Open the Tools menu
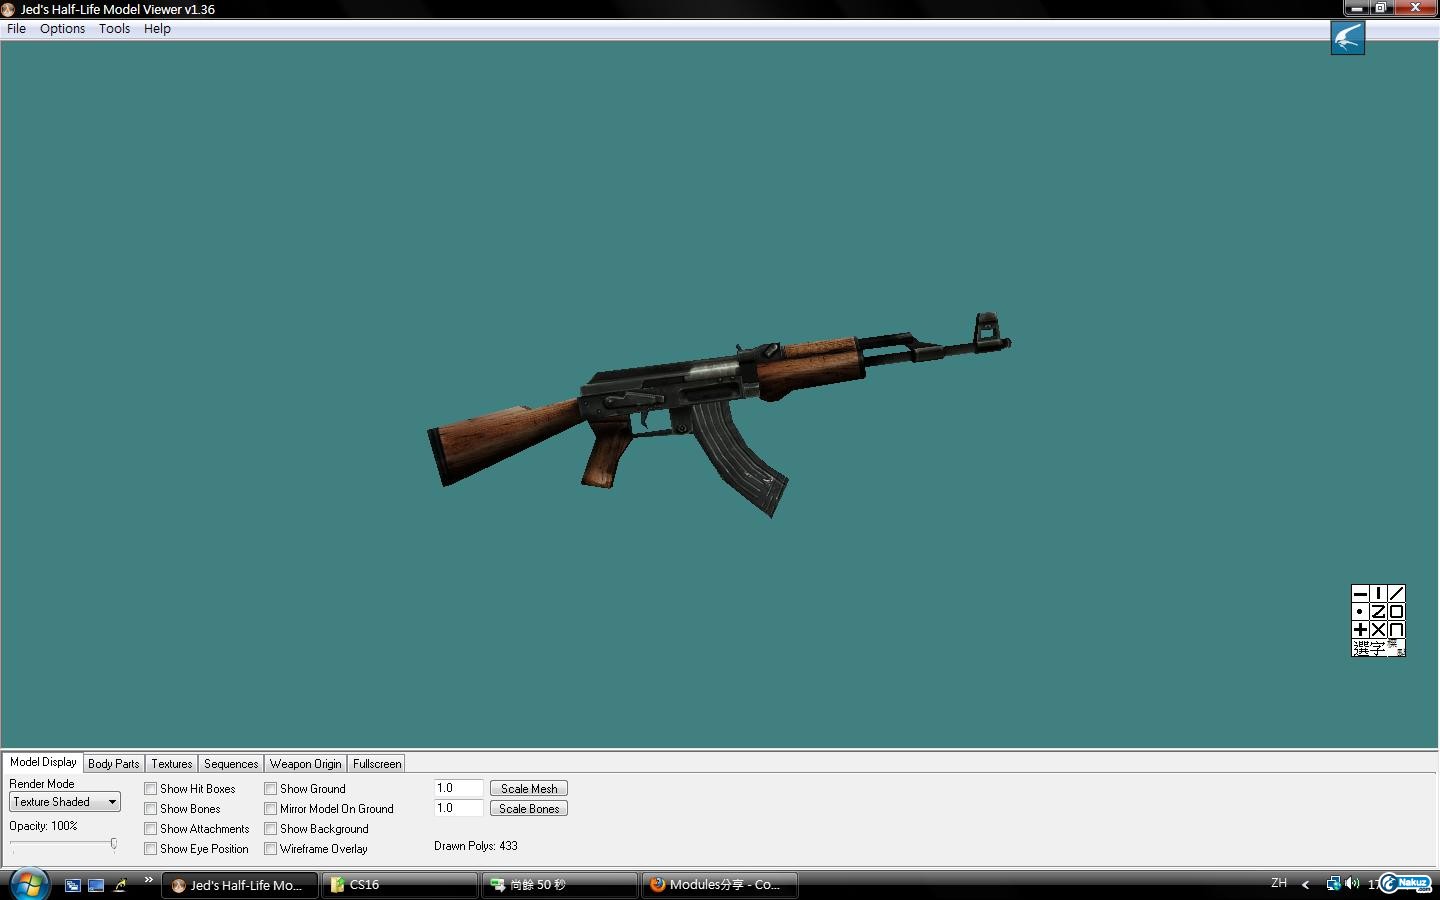The width and height of the screenshot is (1440, 900). click(114, 29)
